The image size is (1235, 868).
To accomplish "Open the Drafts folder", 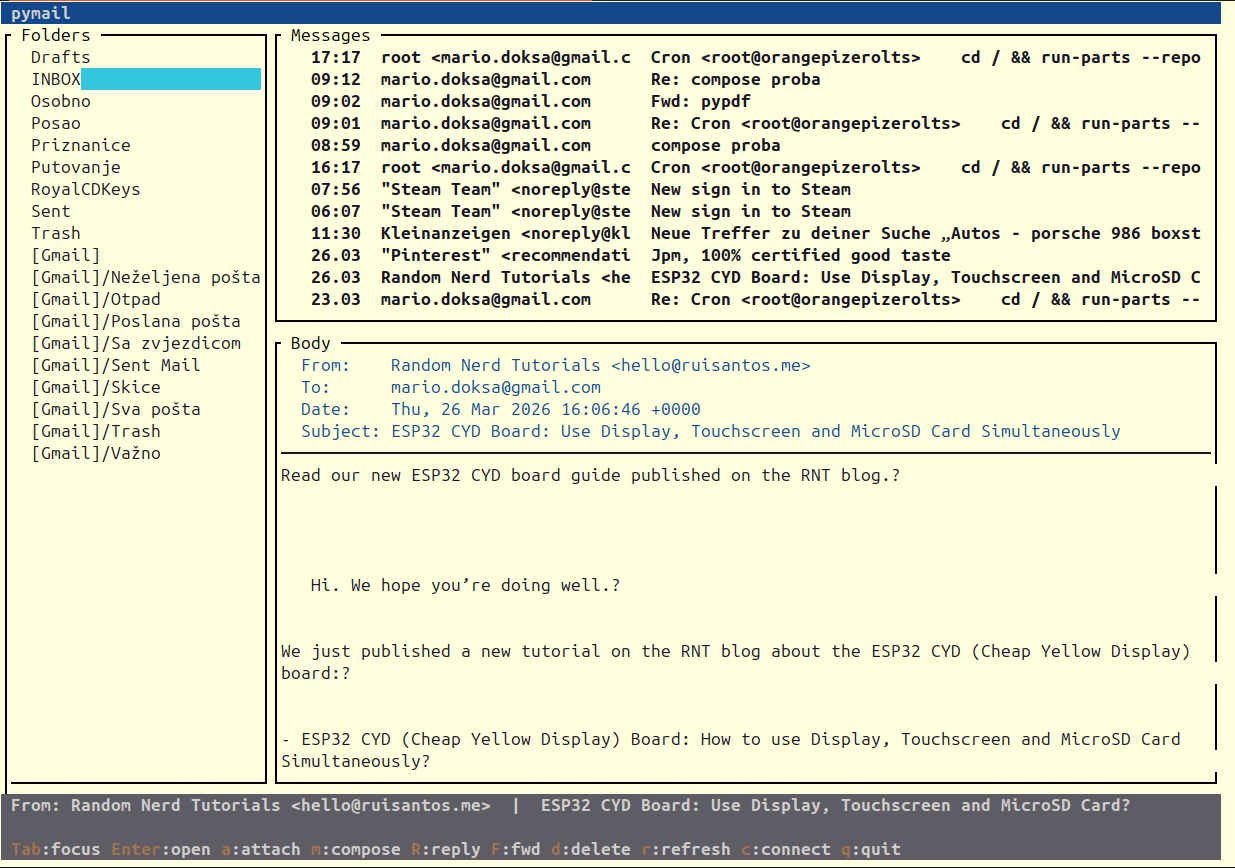I will tap(61, 58).
